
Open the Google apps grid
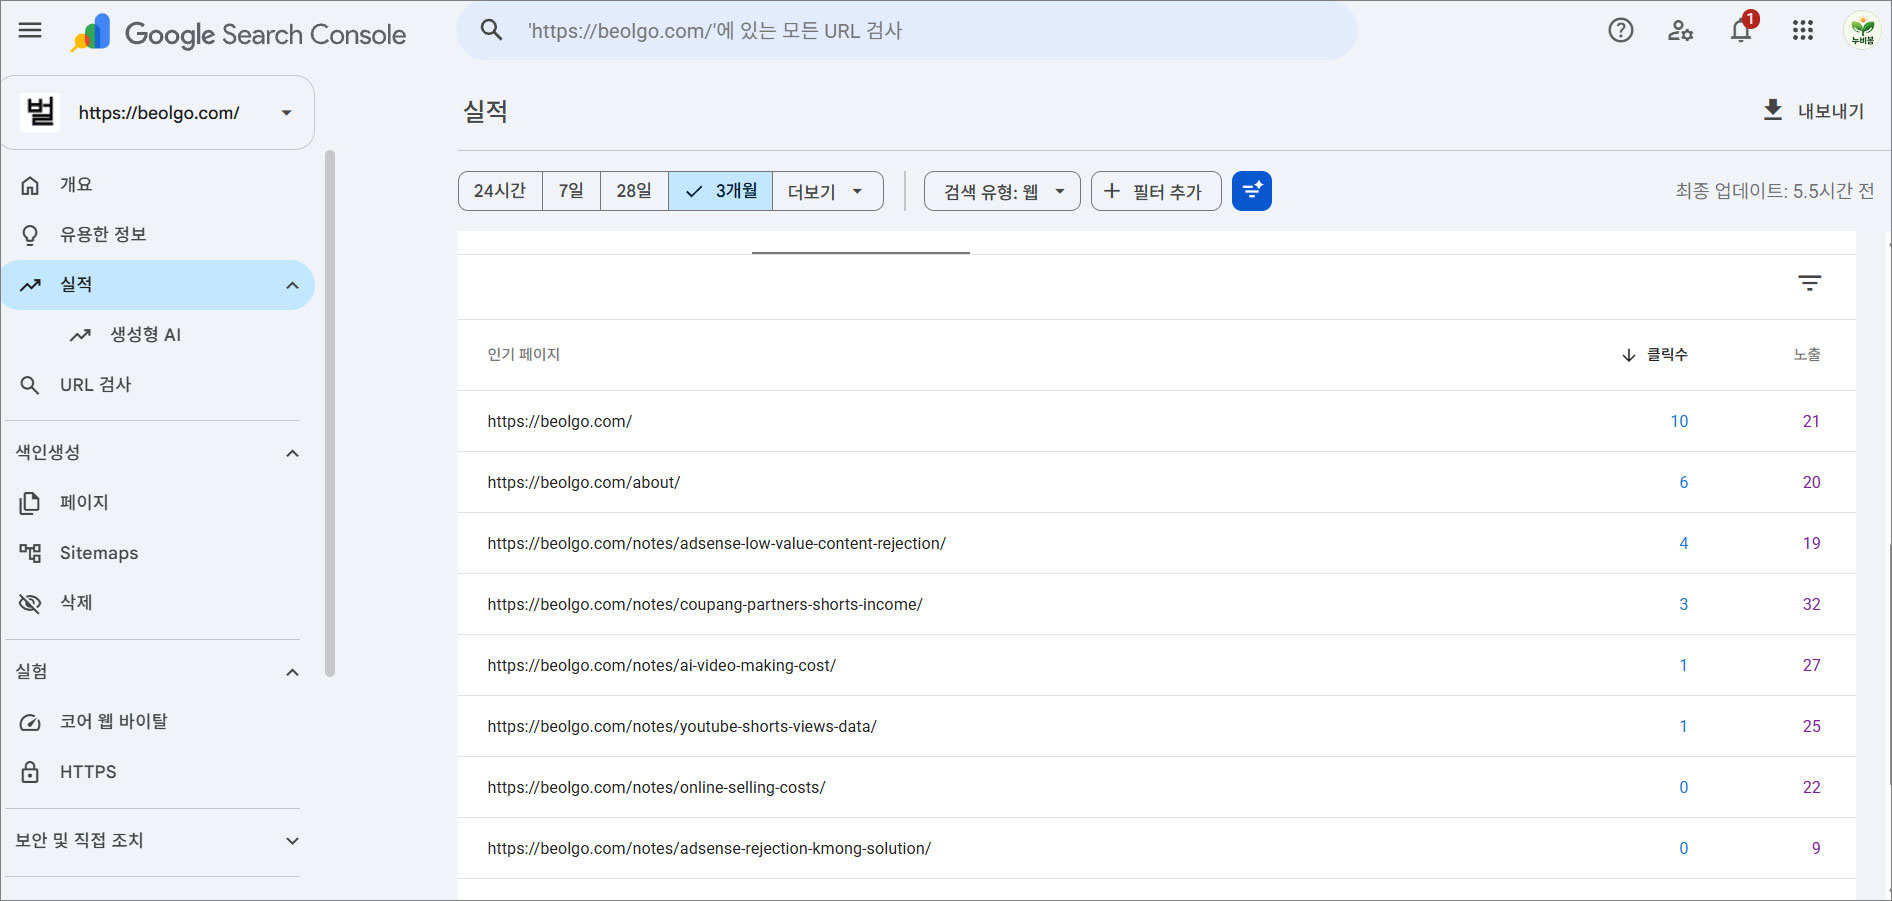click(x=1803, y=30)
